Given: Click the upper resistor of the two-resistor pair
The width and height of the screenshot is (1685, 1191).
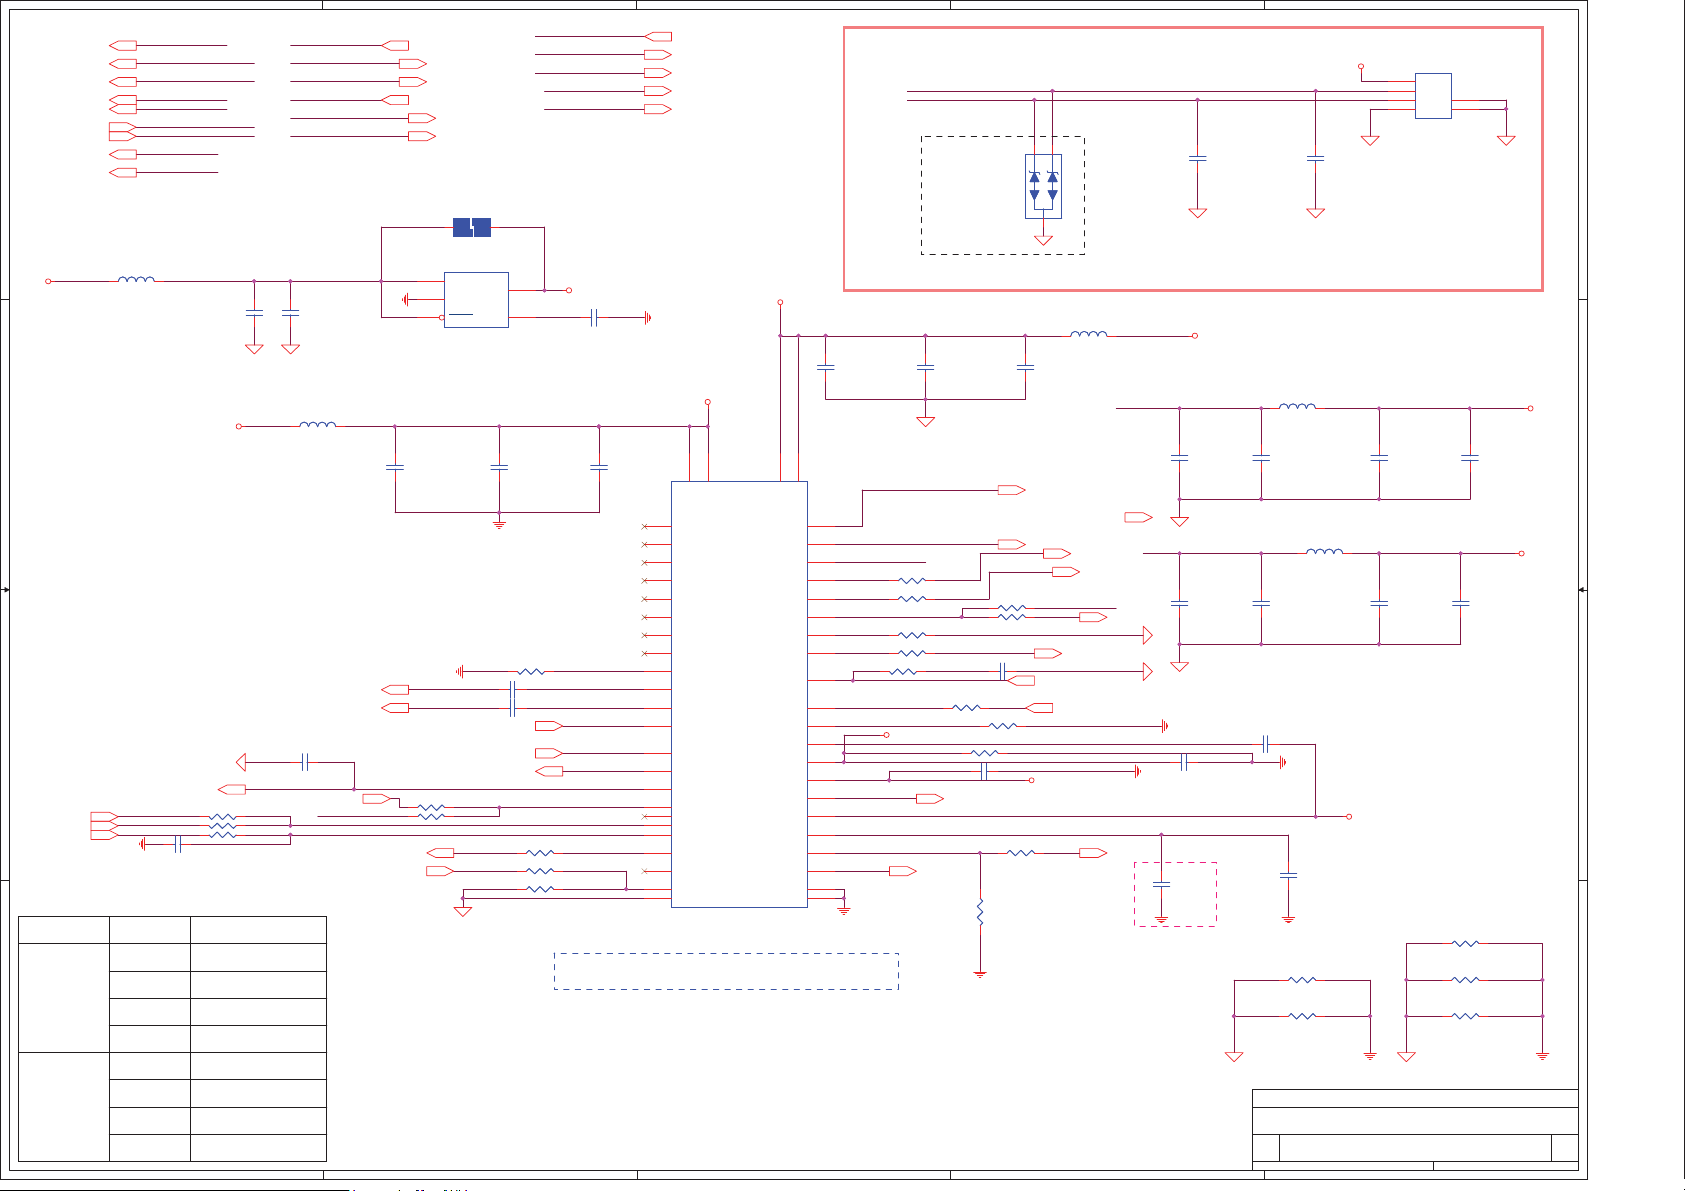Looking at the screenshot, I should tap(1302, 980).
